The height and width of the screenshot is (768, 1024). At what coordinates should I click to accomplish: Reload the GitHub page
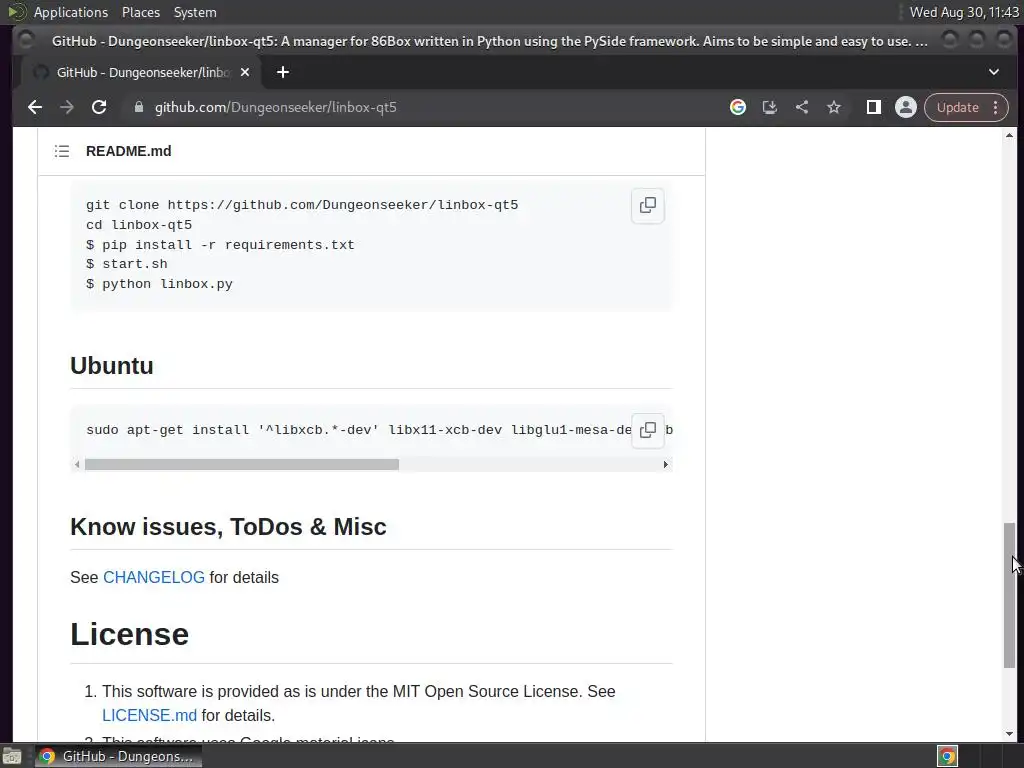(x=99, y=107)
